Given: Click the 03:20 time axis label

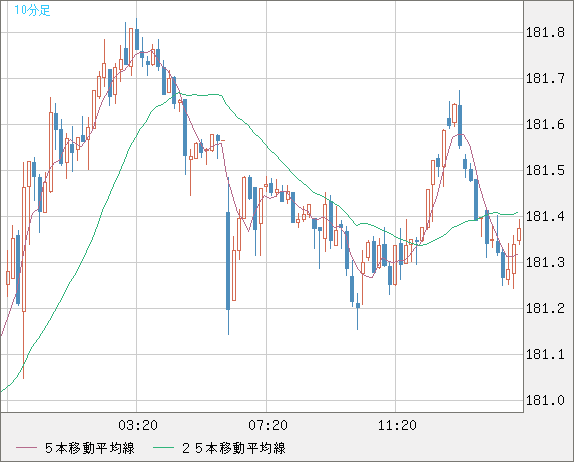Looking at the screenshot, I should point(138,425).
